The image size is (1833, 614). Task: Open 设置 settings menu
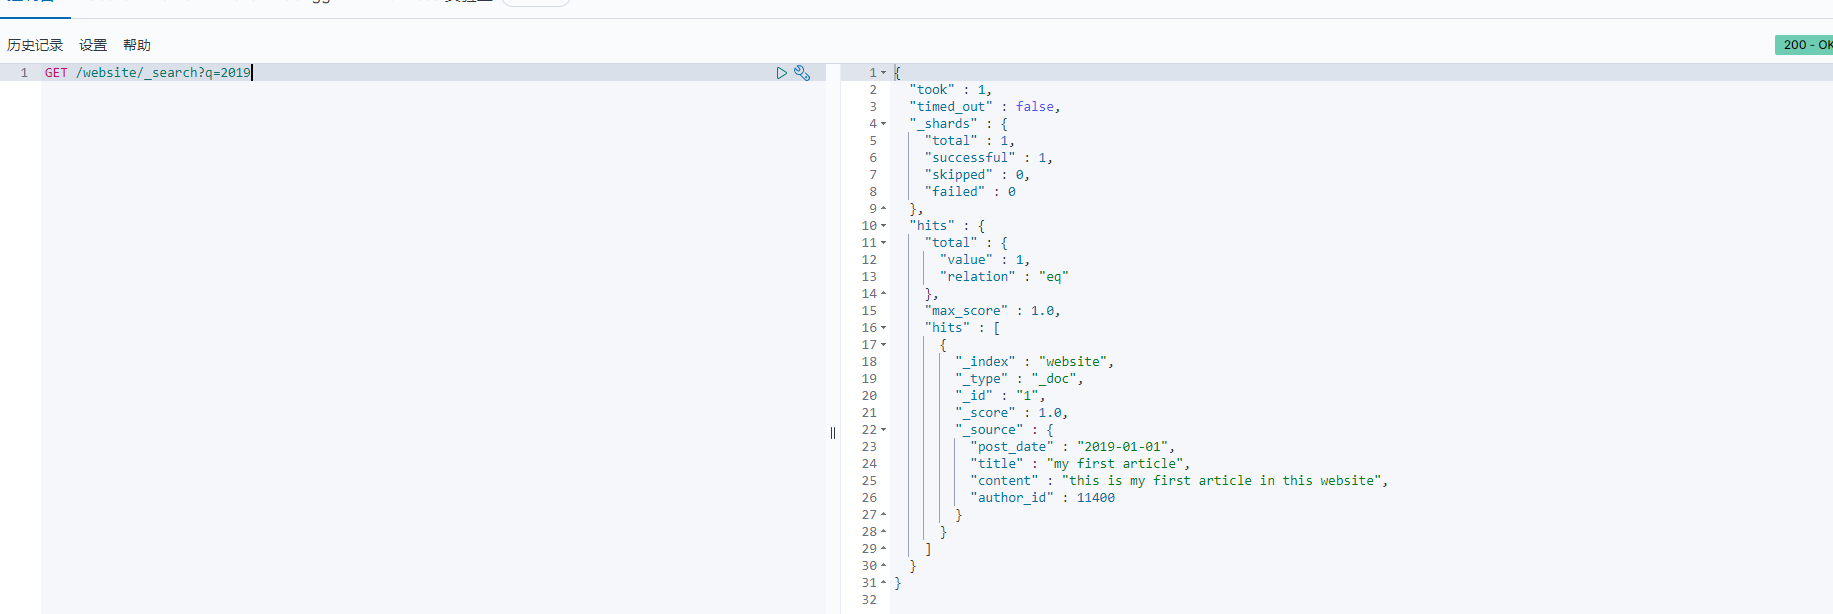[93, 45]
